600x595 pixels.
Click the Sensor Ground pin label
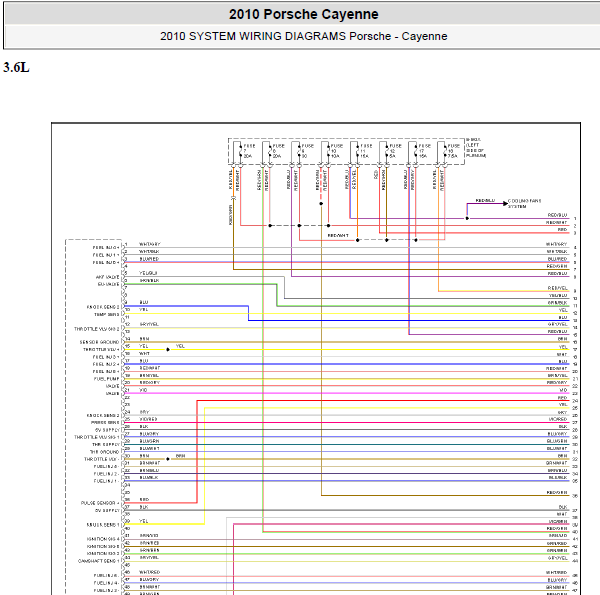99,342
